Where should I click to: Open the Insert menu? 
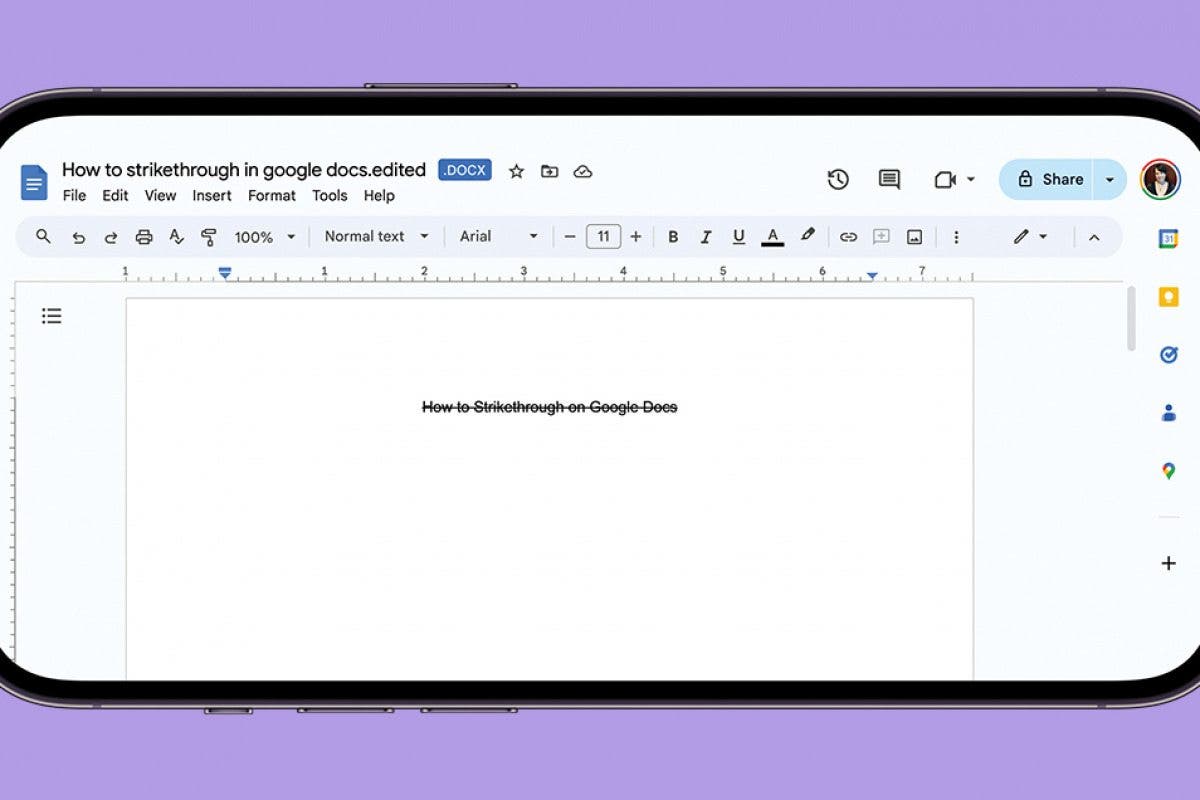point(212,196)
